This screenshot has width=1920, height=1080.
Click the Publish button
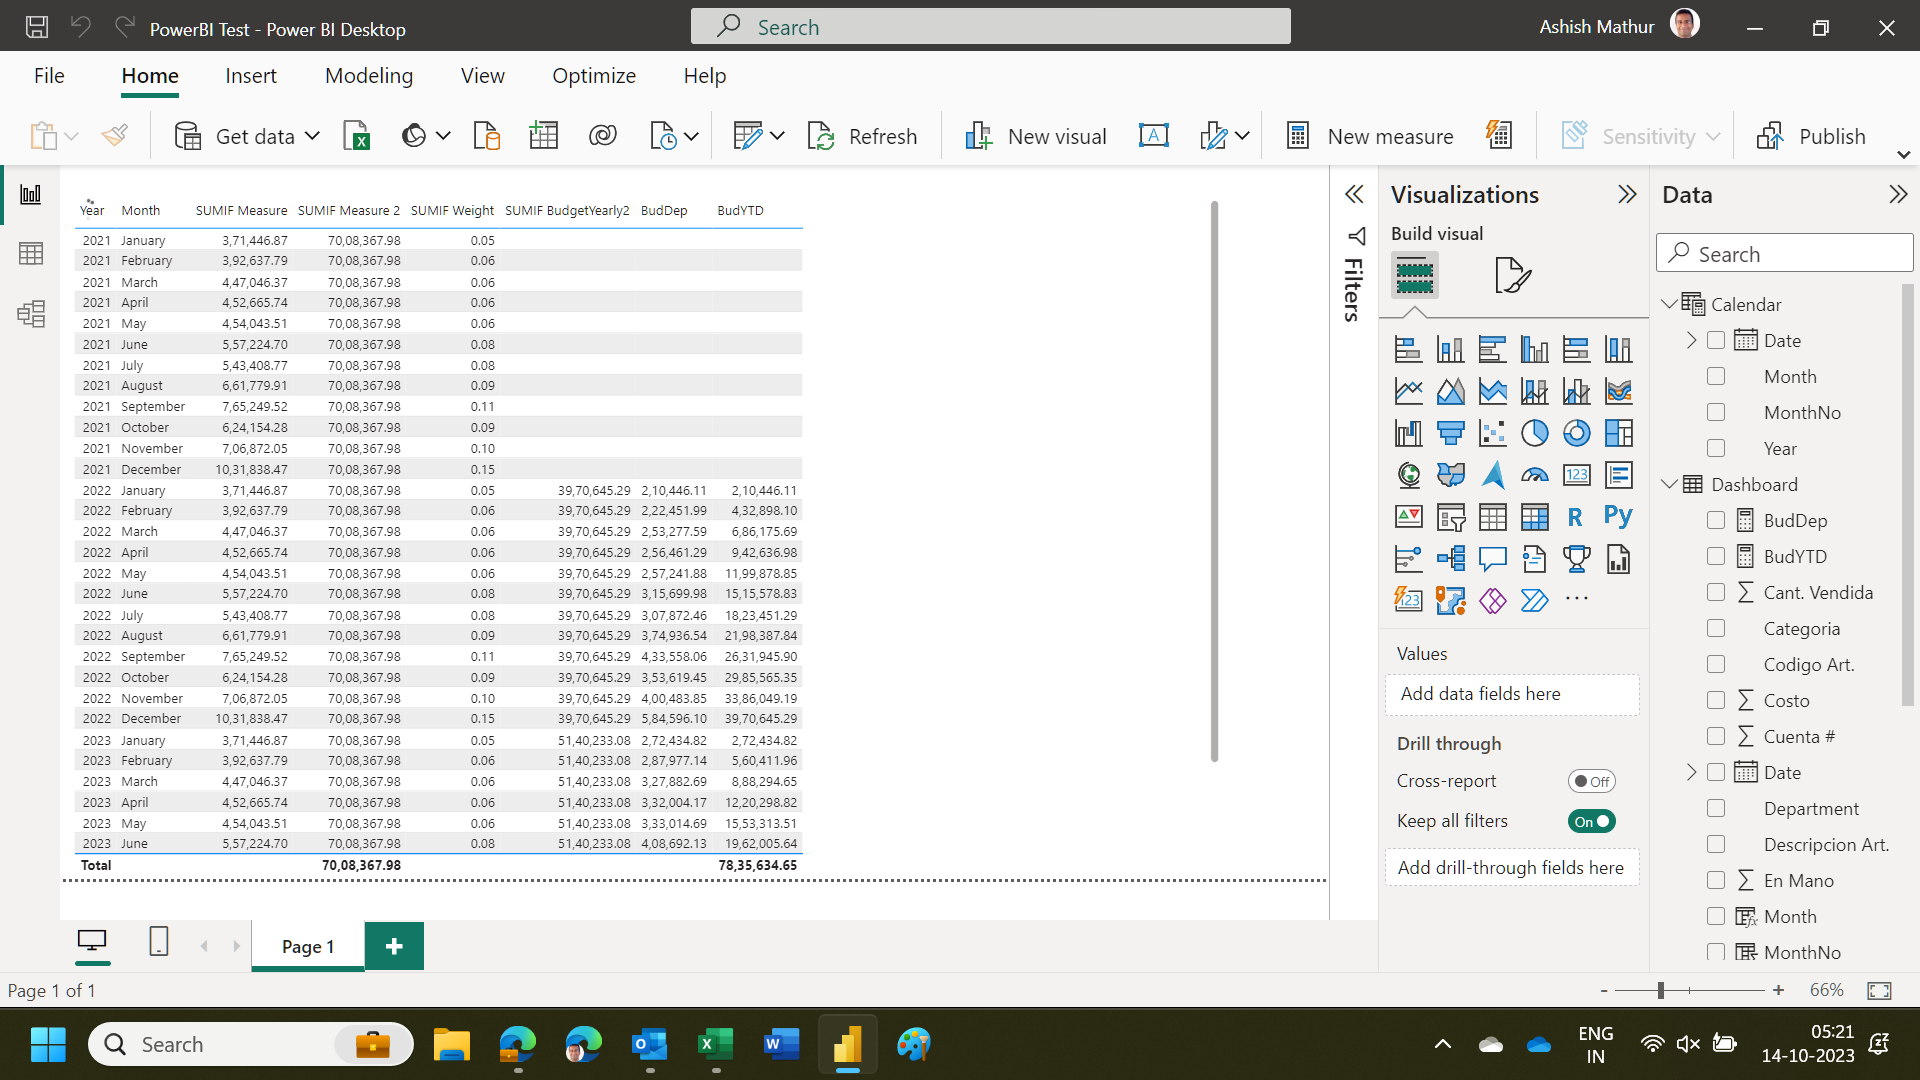pyautogui.click(x=1811, y=136)
